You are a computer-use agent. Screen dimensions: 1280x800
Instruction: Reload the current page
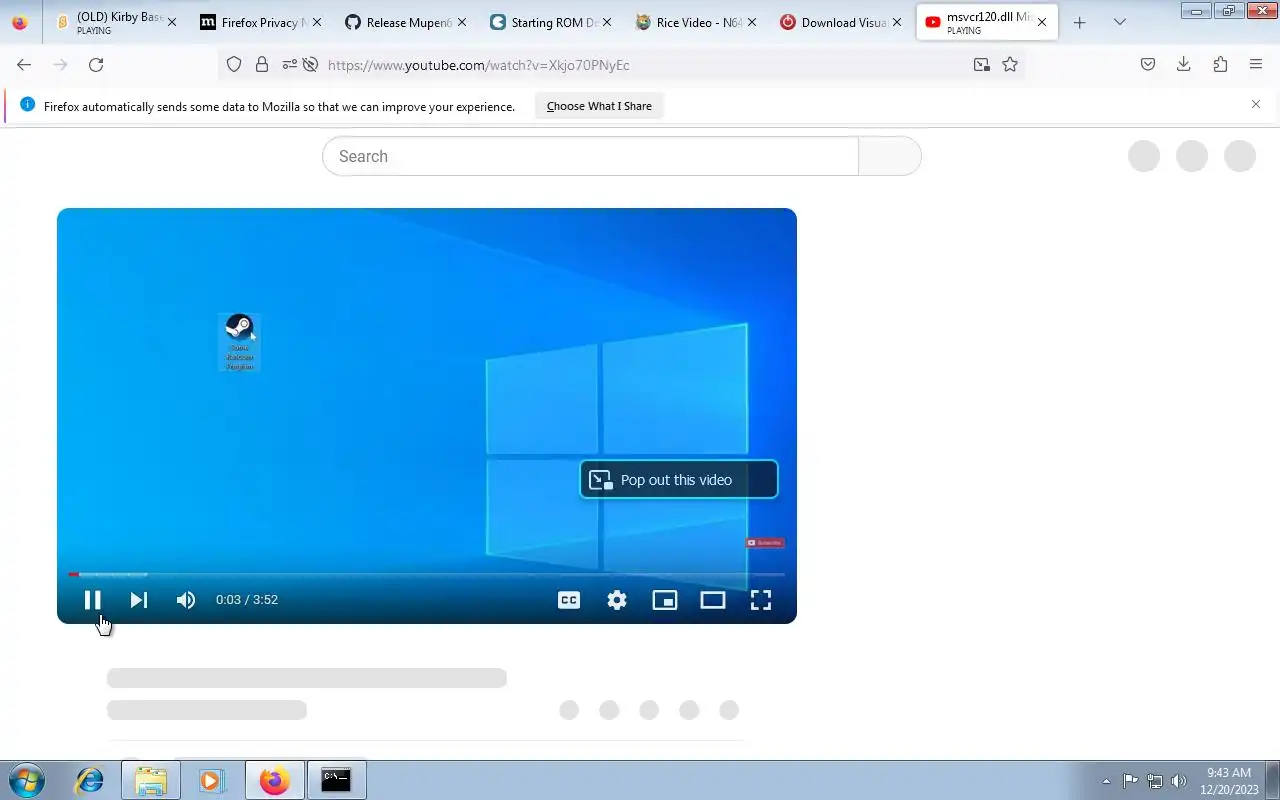click(x=96, y=64)
